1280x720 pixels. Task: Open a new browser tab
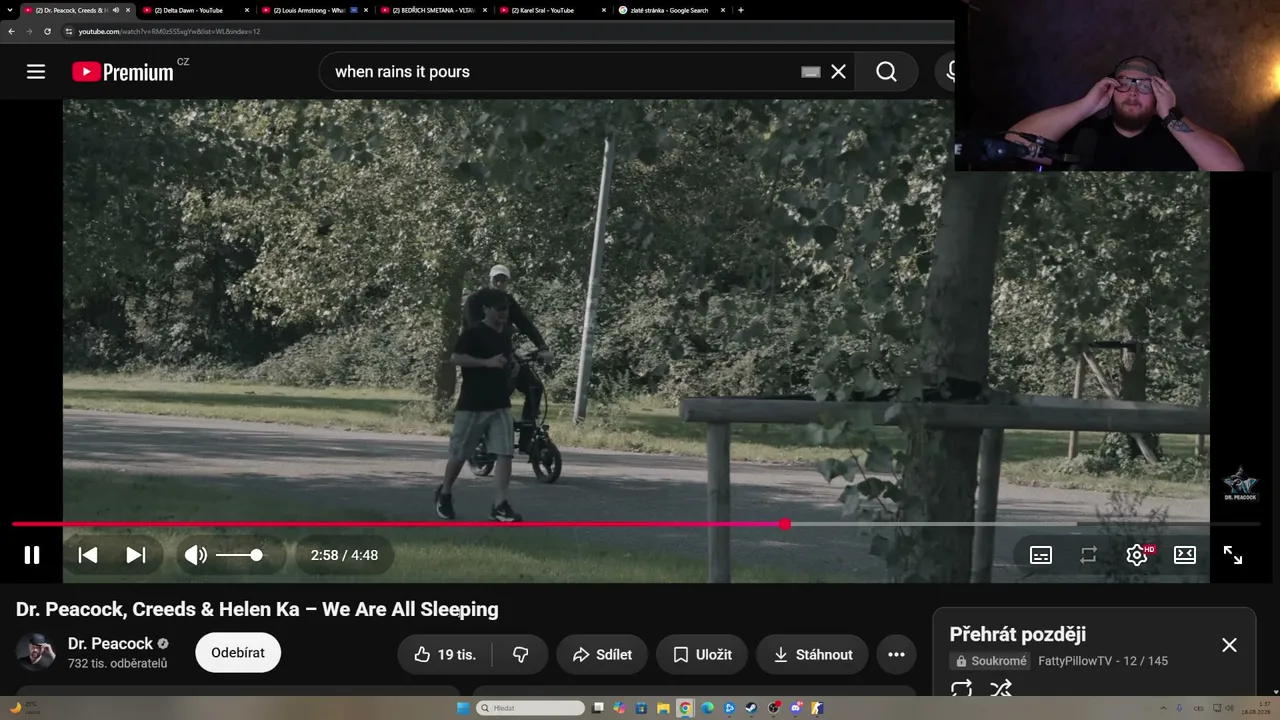[x=740, y=10]
